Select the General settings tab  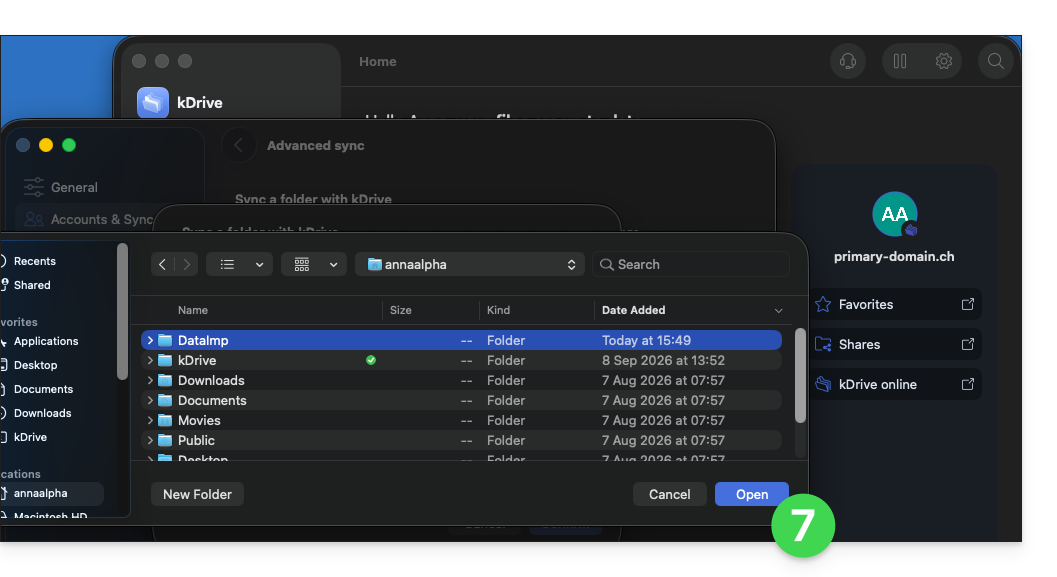pyautogui.click(x=73, y=187)
